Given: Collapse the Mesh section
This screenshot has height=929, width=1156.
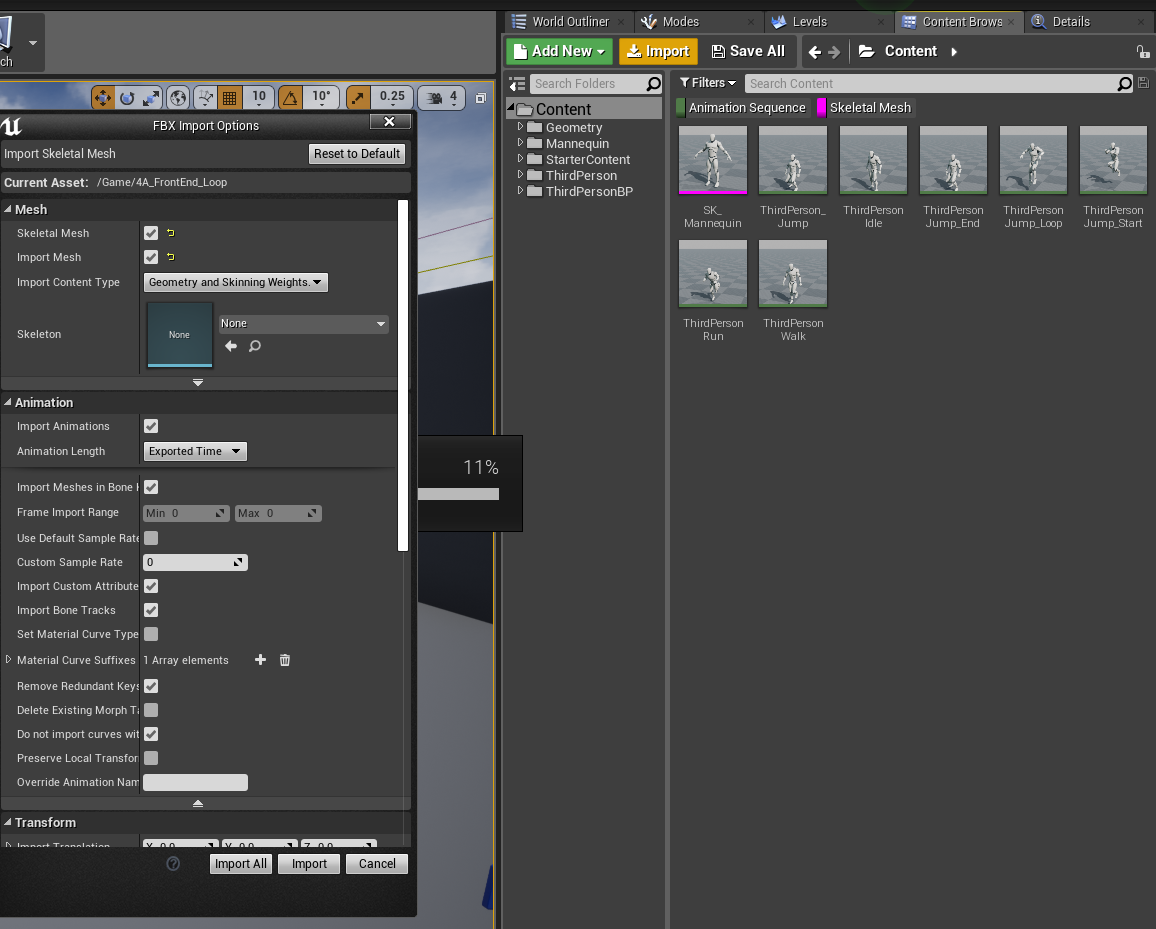Looking at the screenshot, I should [x=8, y=209].
